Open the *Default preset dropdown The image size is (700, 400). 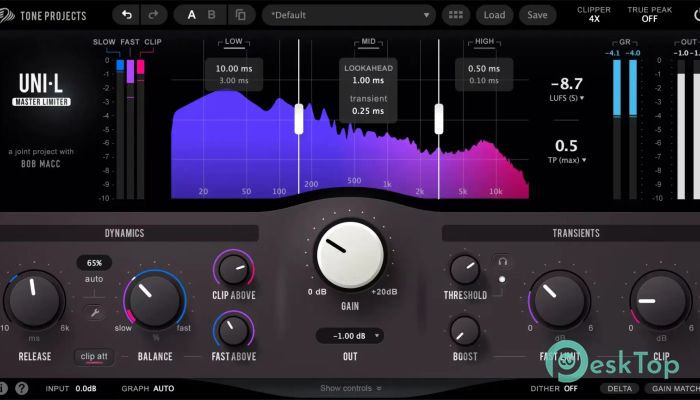349,15
